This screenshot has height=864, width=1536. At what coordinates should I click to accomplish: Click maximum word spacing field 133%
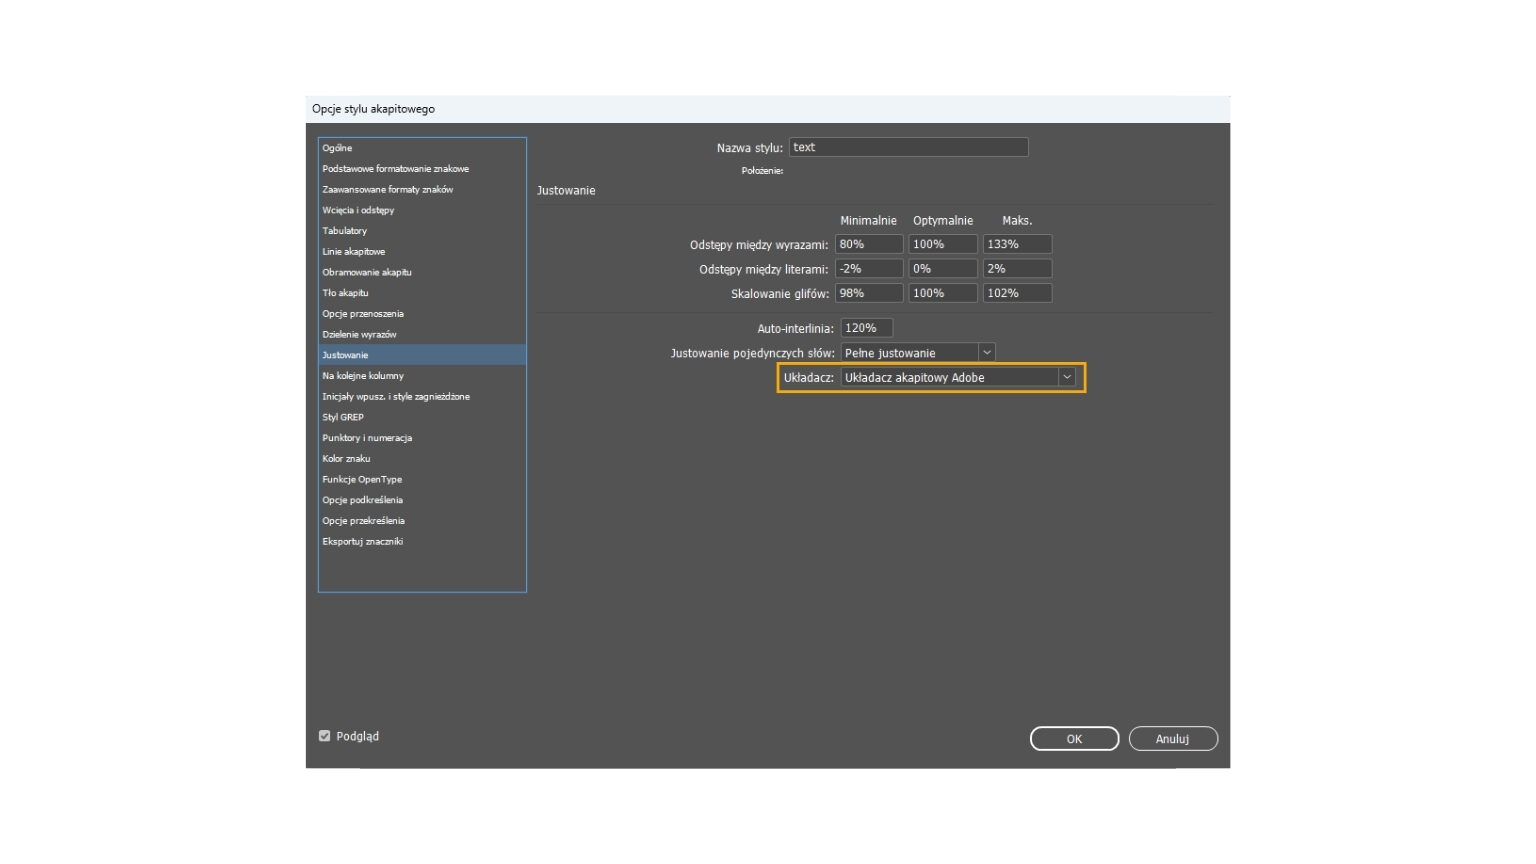1017,244
